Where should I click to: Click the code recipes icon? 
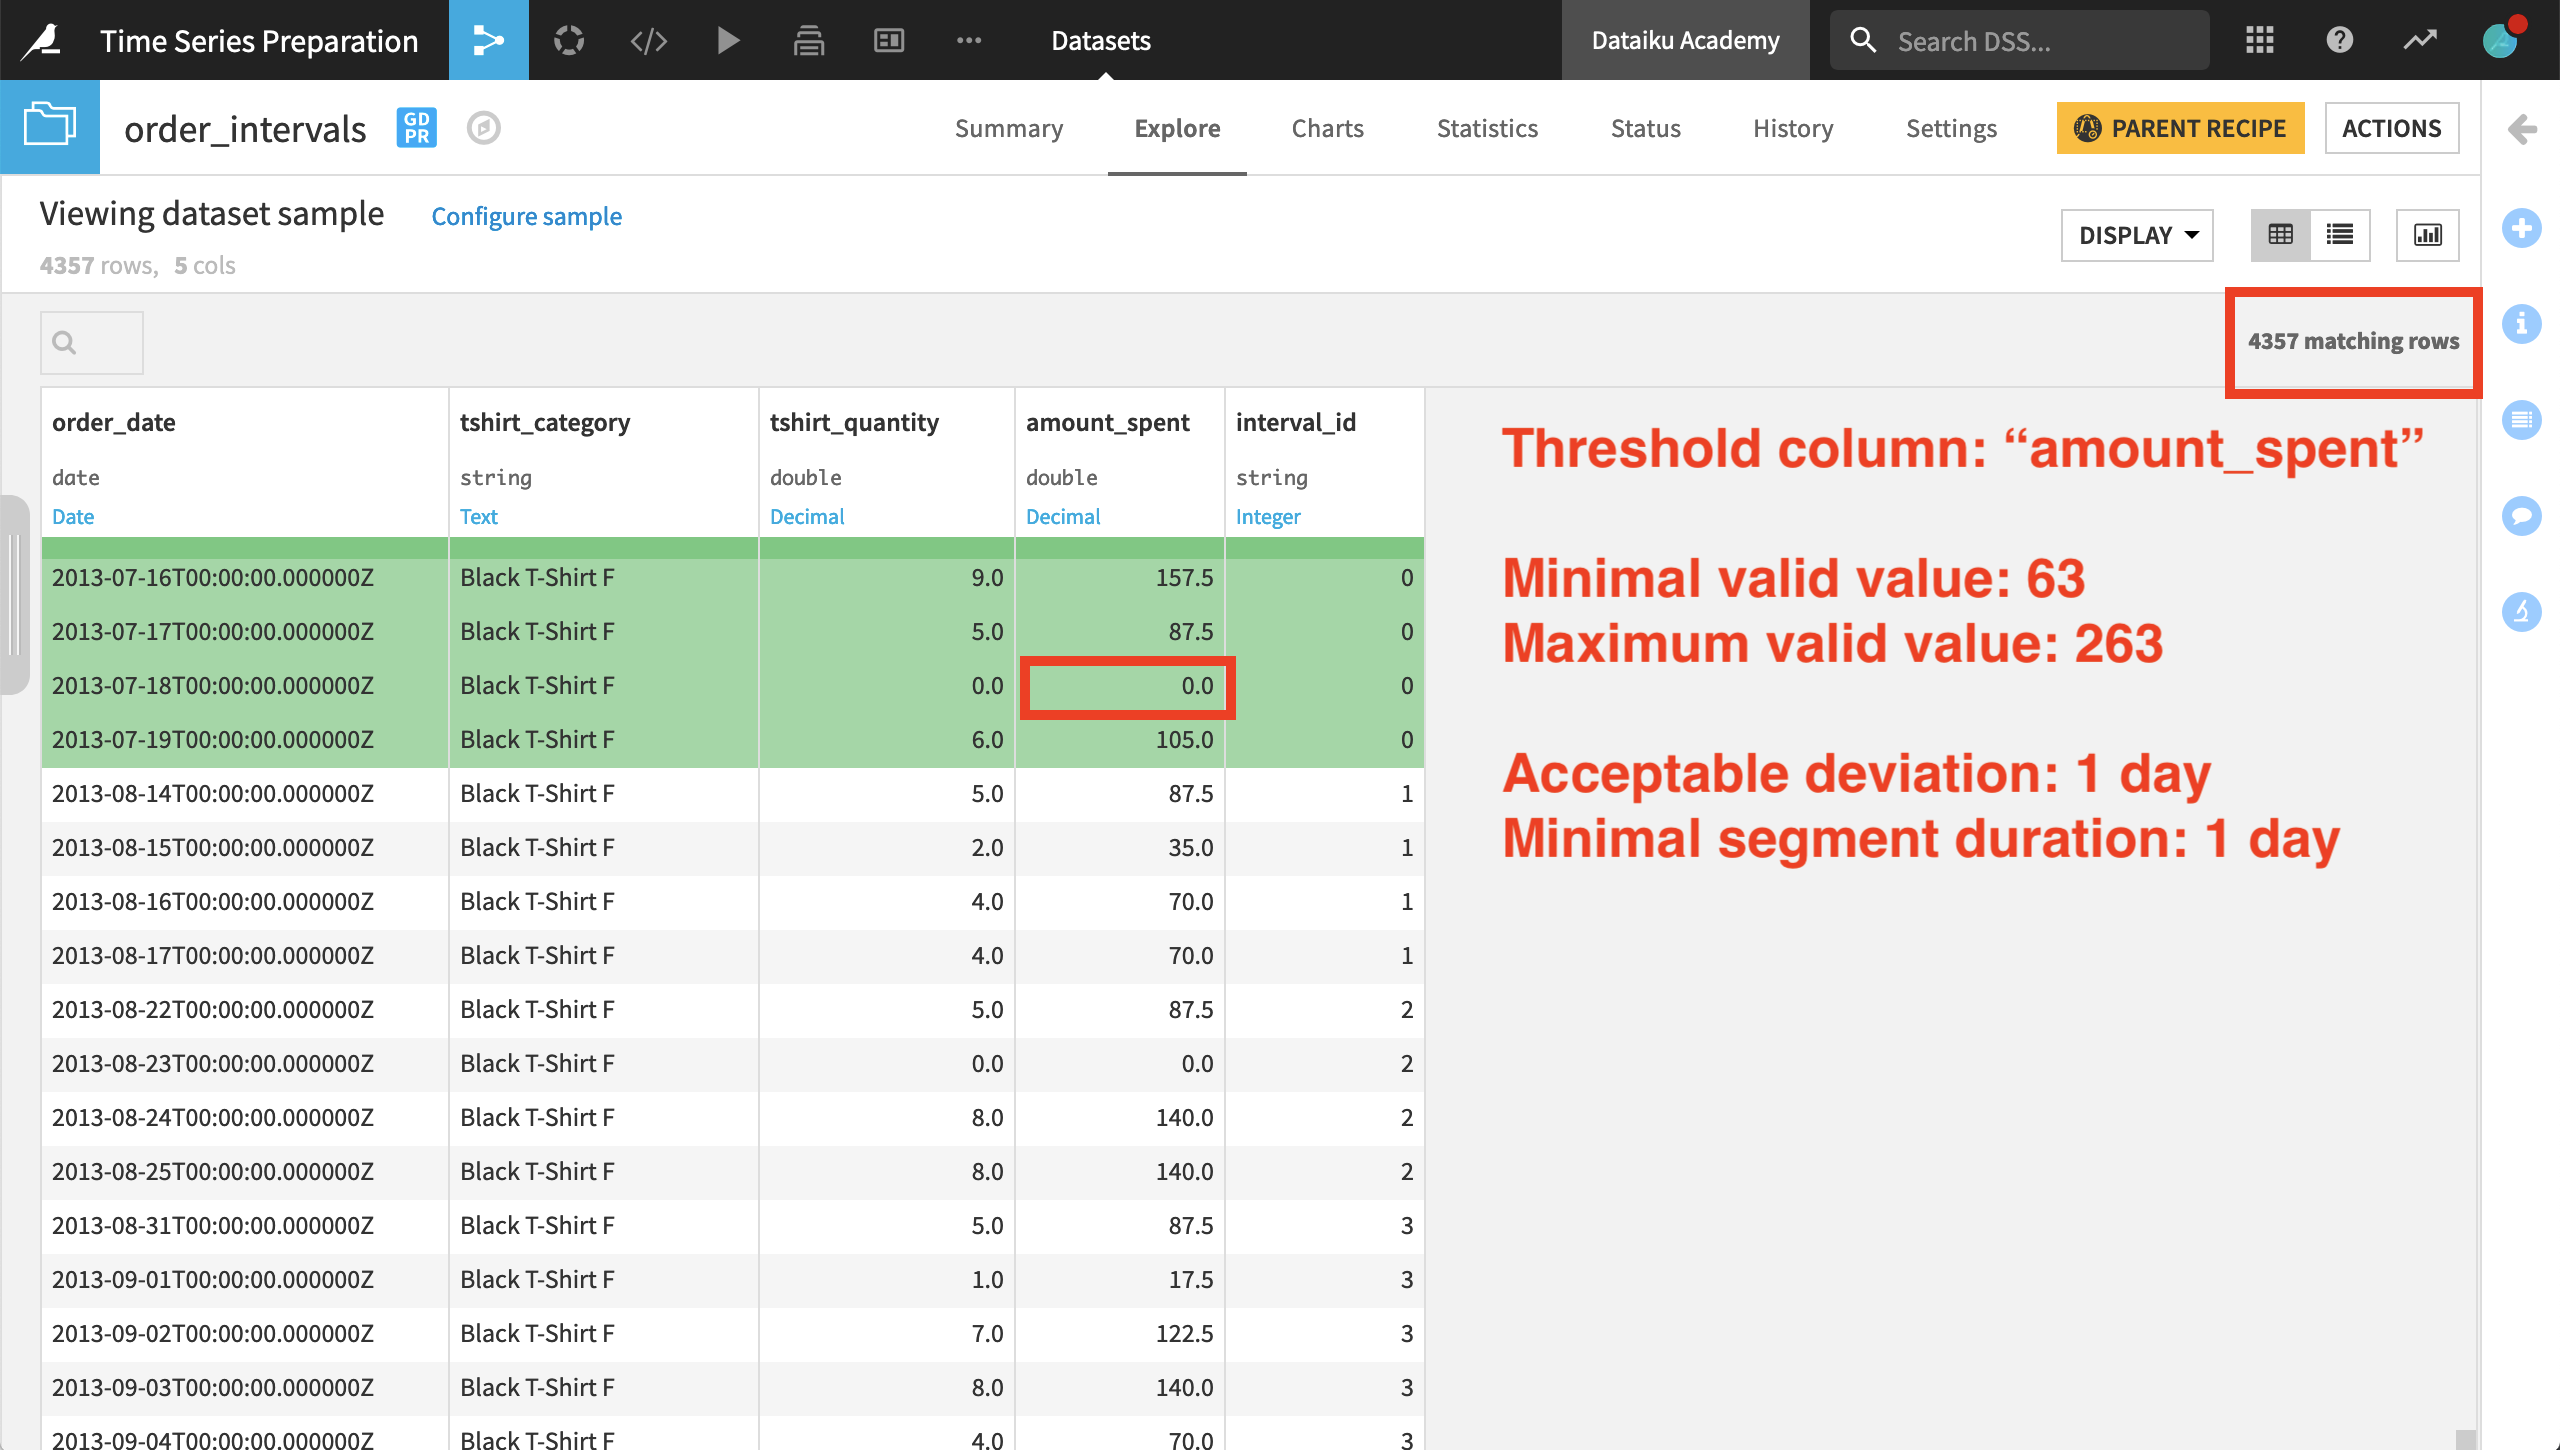click(648, 40)
